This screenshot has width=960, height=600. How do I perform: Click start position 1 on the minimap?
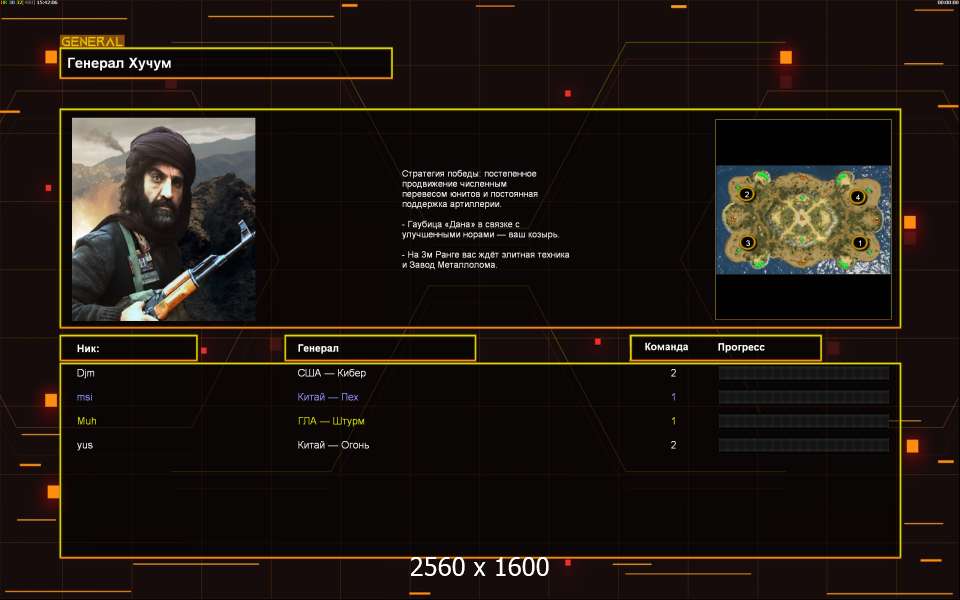pos(857,242)
